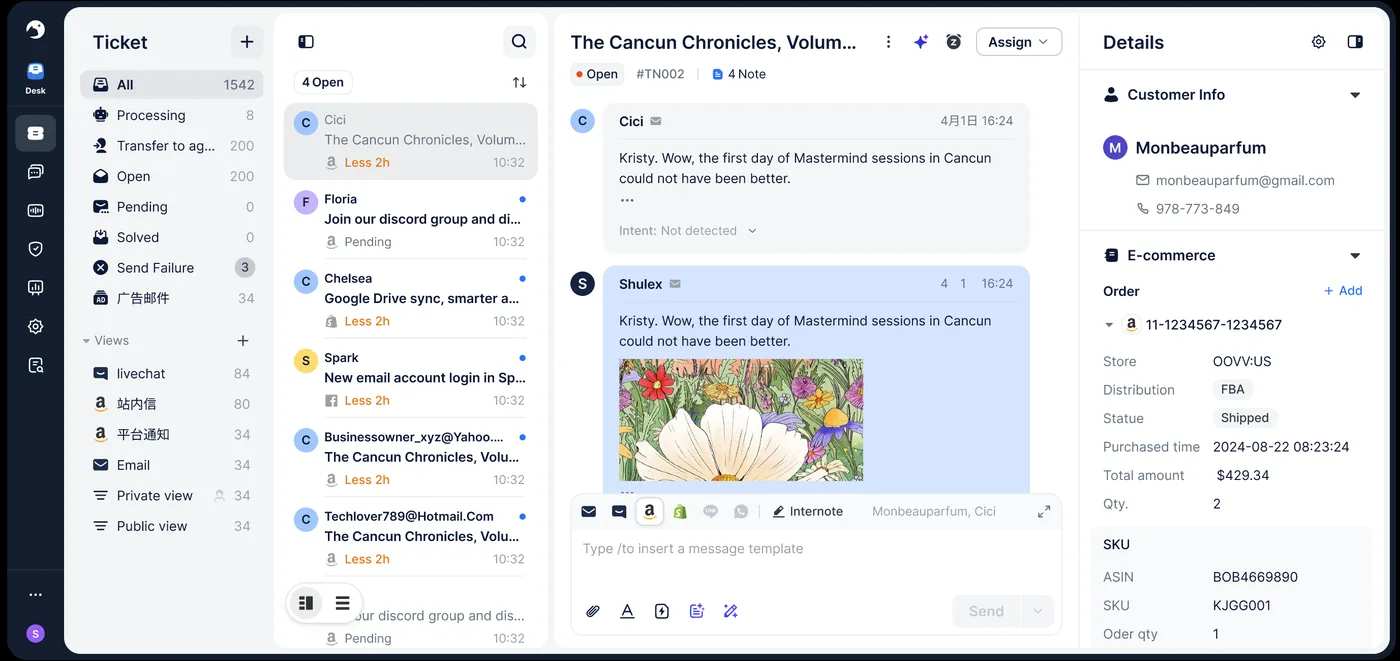Open the flower image thumbnail in Shulex message
The image size is (1400, 661).
741,420
